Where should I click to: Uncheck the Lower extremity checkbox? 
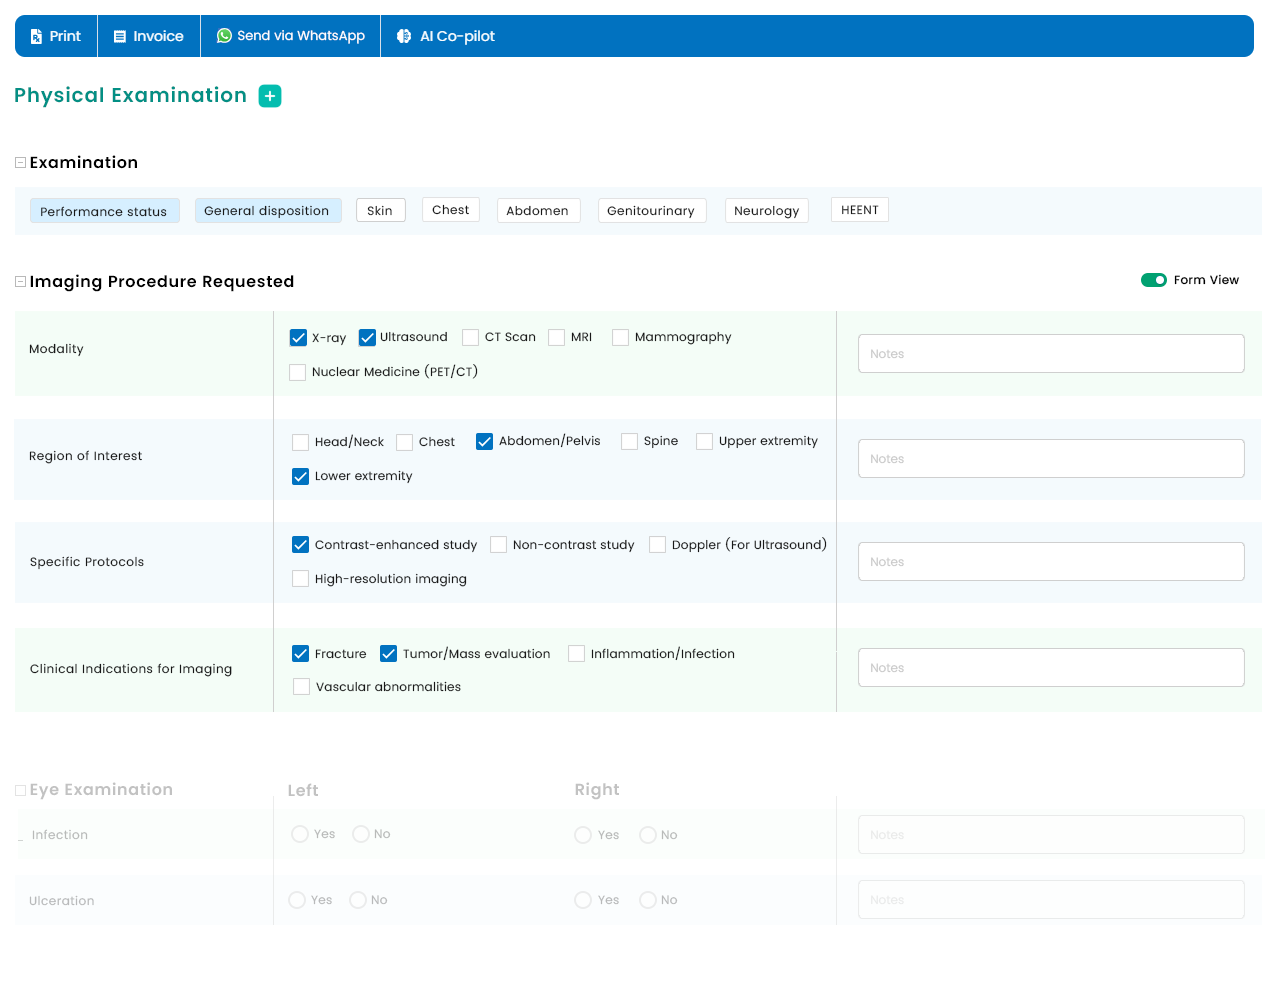[x=301, y=477]
